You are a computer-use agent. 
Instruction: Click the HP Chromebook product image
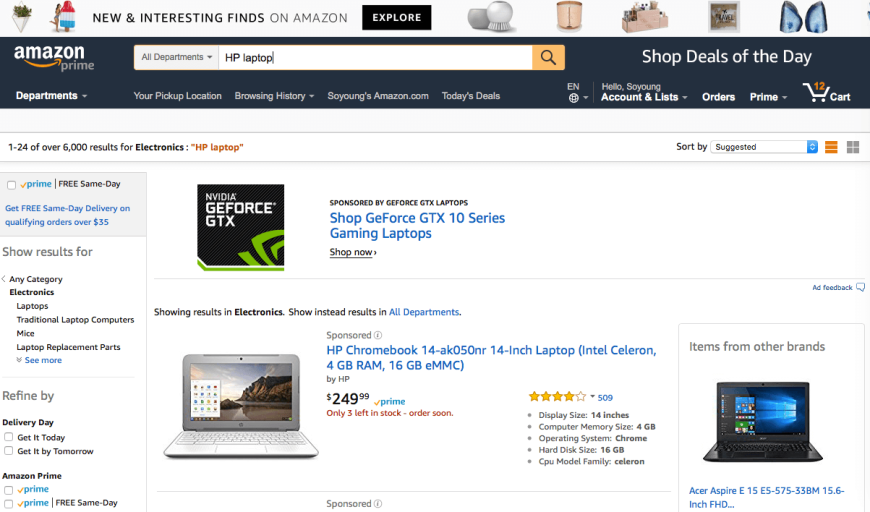tap(241, 407)
